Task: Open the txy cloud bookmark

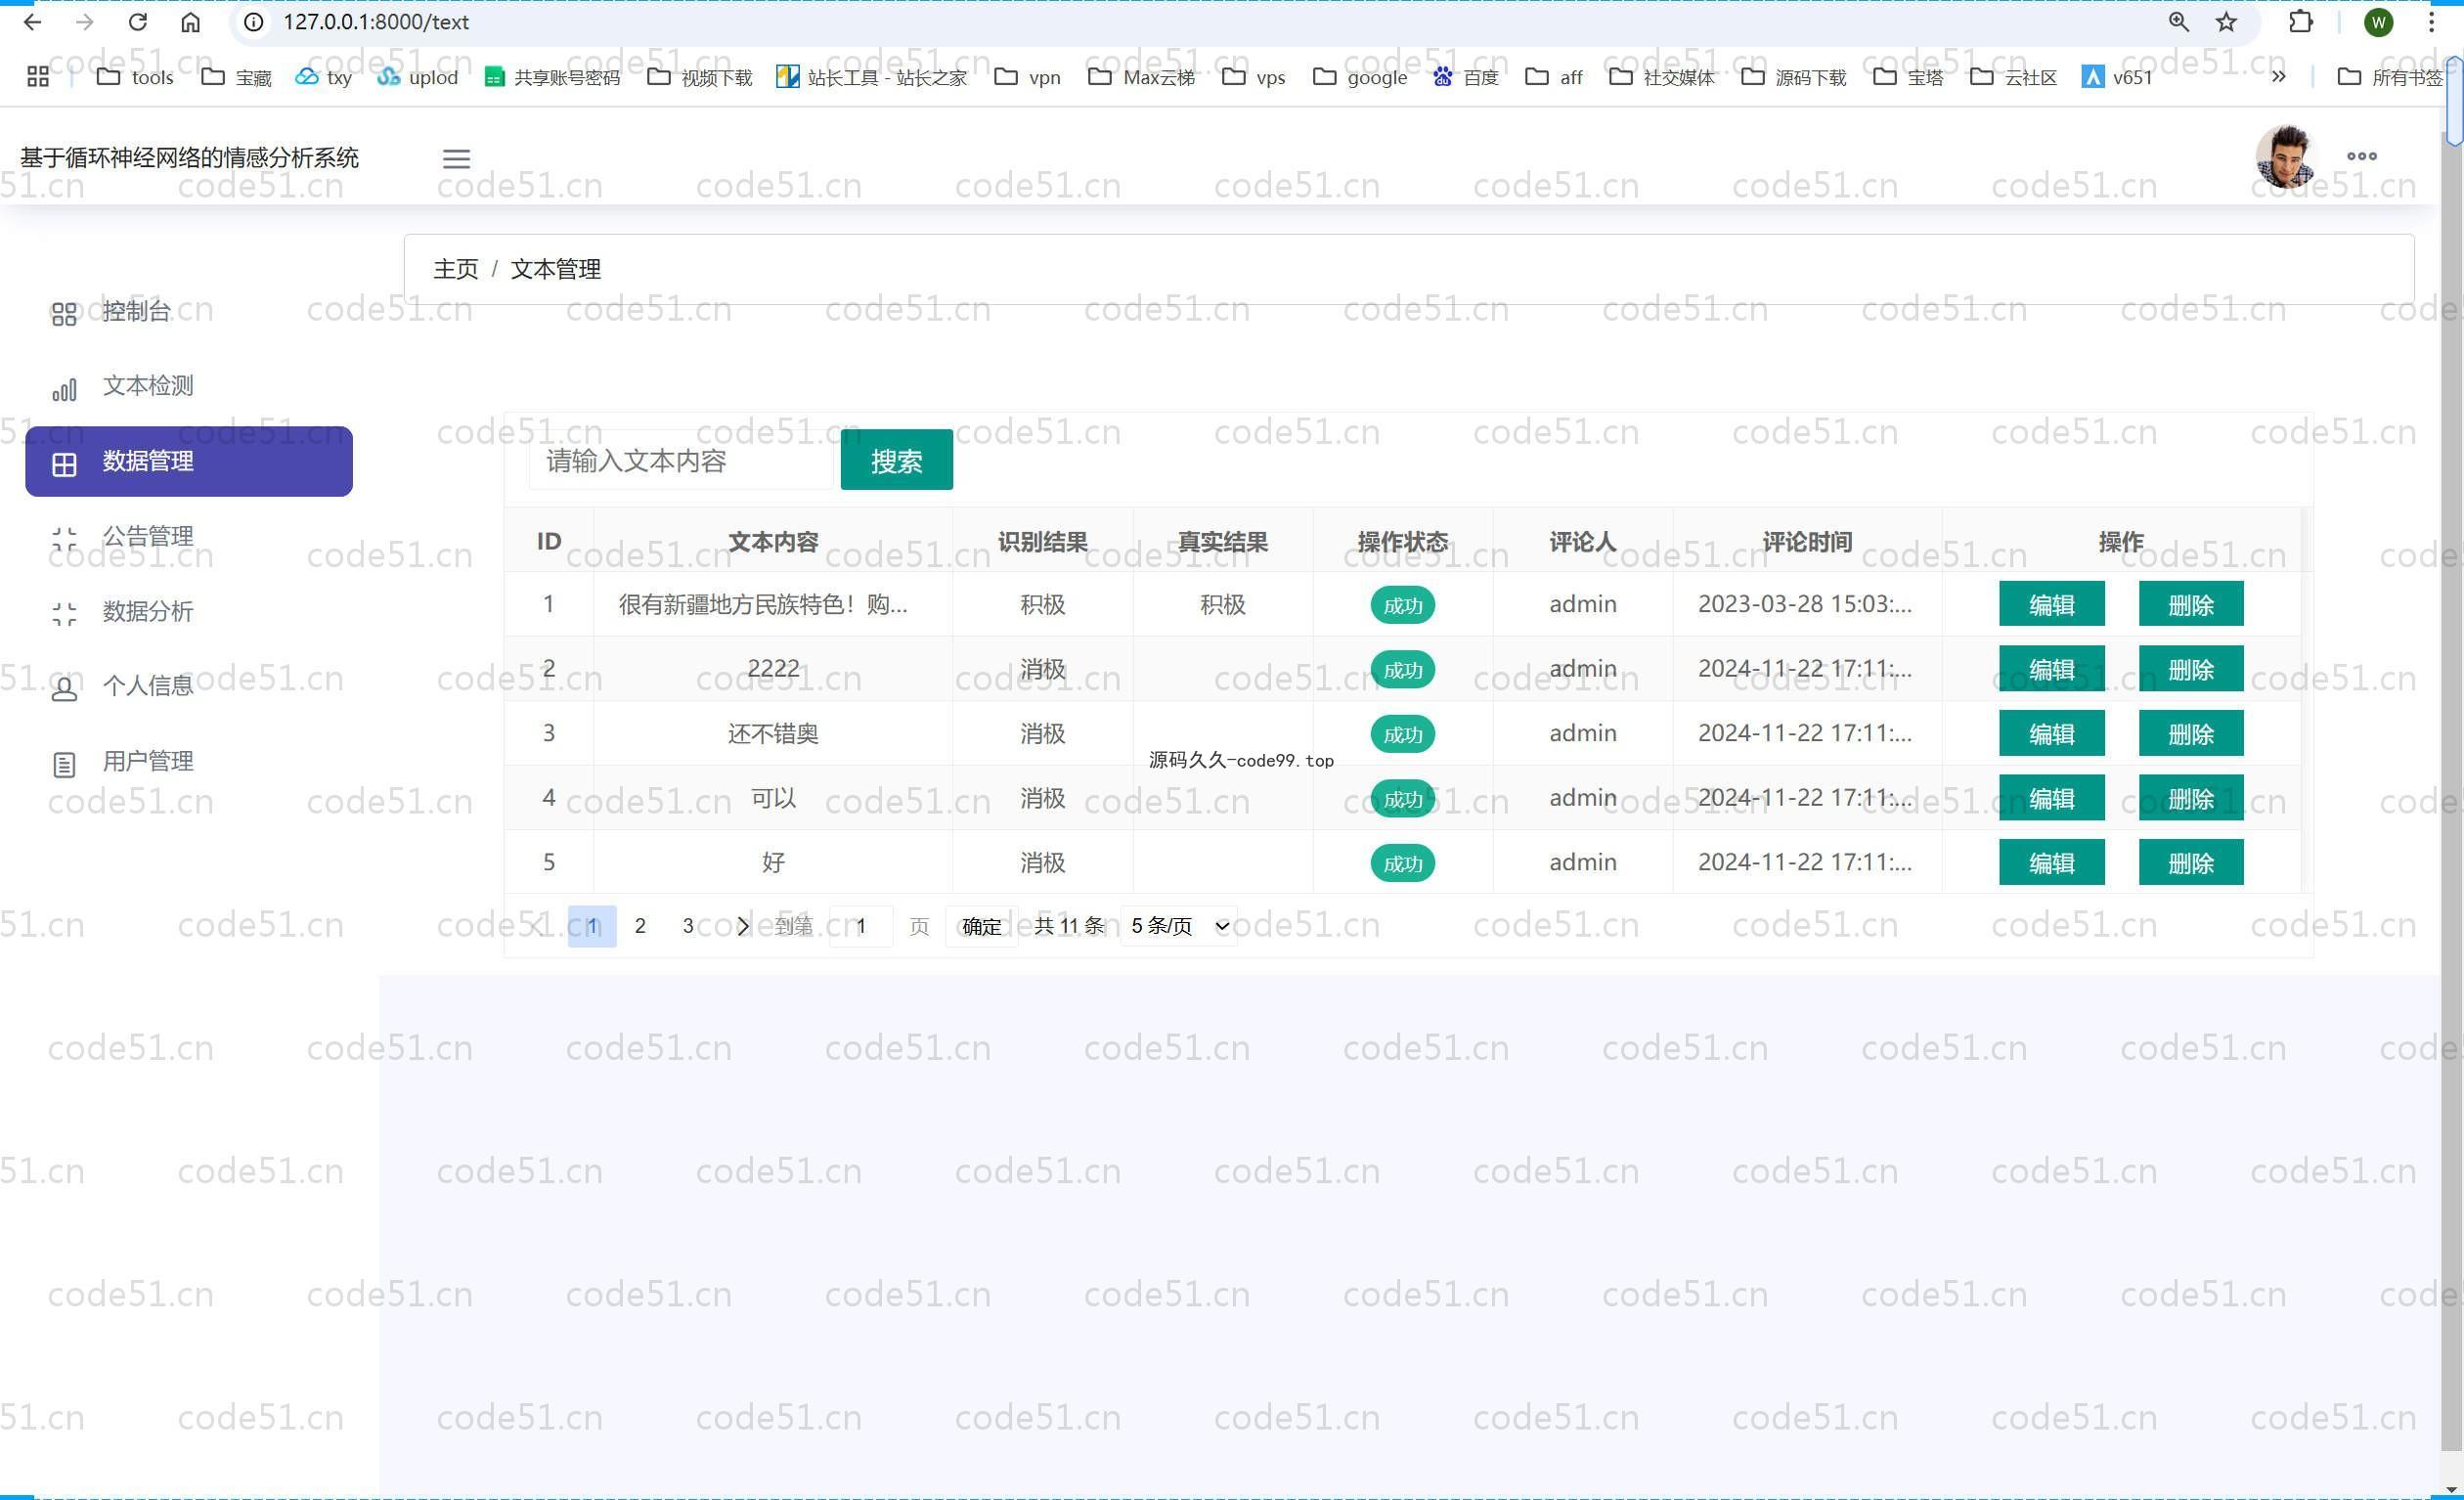Action: 324,77
